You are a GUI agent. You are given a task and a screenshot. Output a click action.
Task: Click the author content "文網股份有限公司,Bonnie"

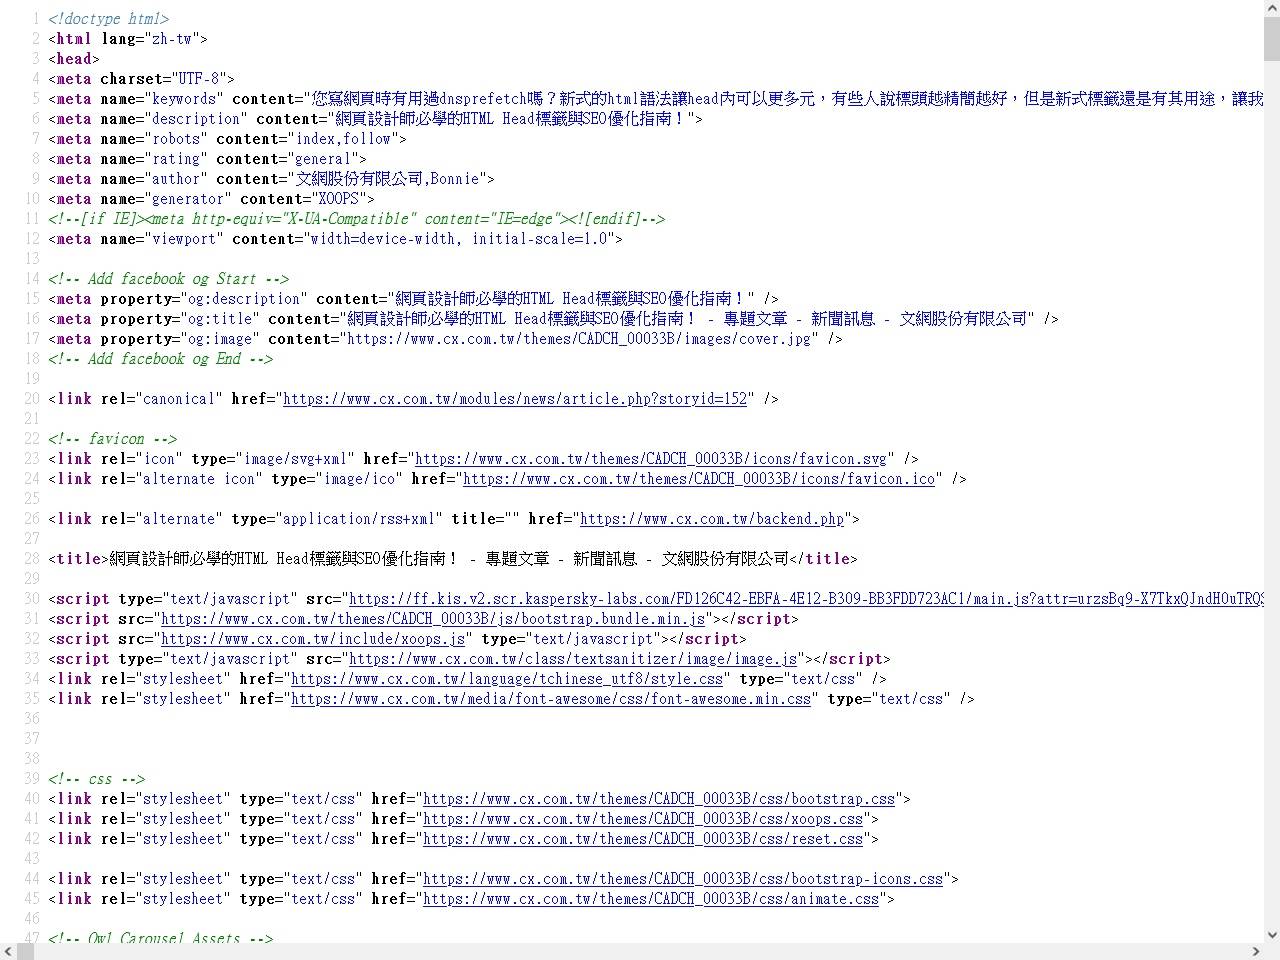click(x=387, y=179)
